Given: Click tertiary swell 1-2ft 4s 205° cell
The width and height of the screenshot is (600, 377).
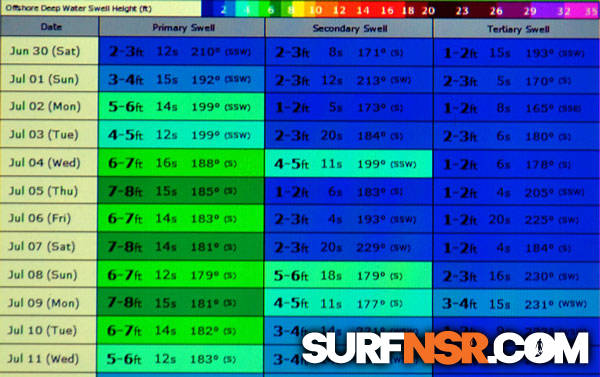Looking at the screenshot, I should (x=517, y=192).
